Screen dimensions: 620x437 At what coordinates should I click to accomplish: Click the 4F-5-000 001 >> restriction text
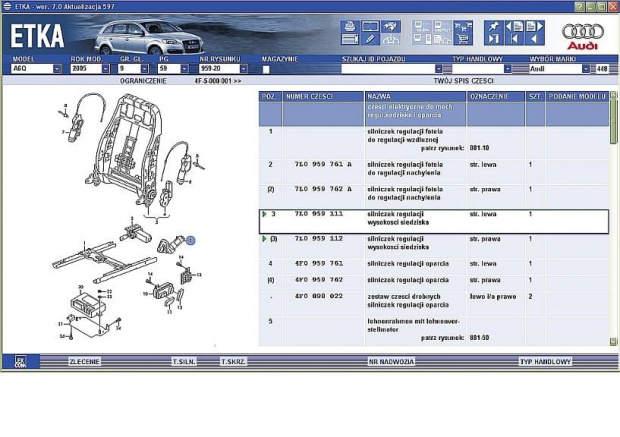point(218,81)
